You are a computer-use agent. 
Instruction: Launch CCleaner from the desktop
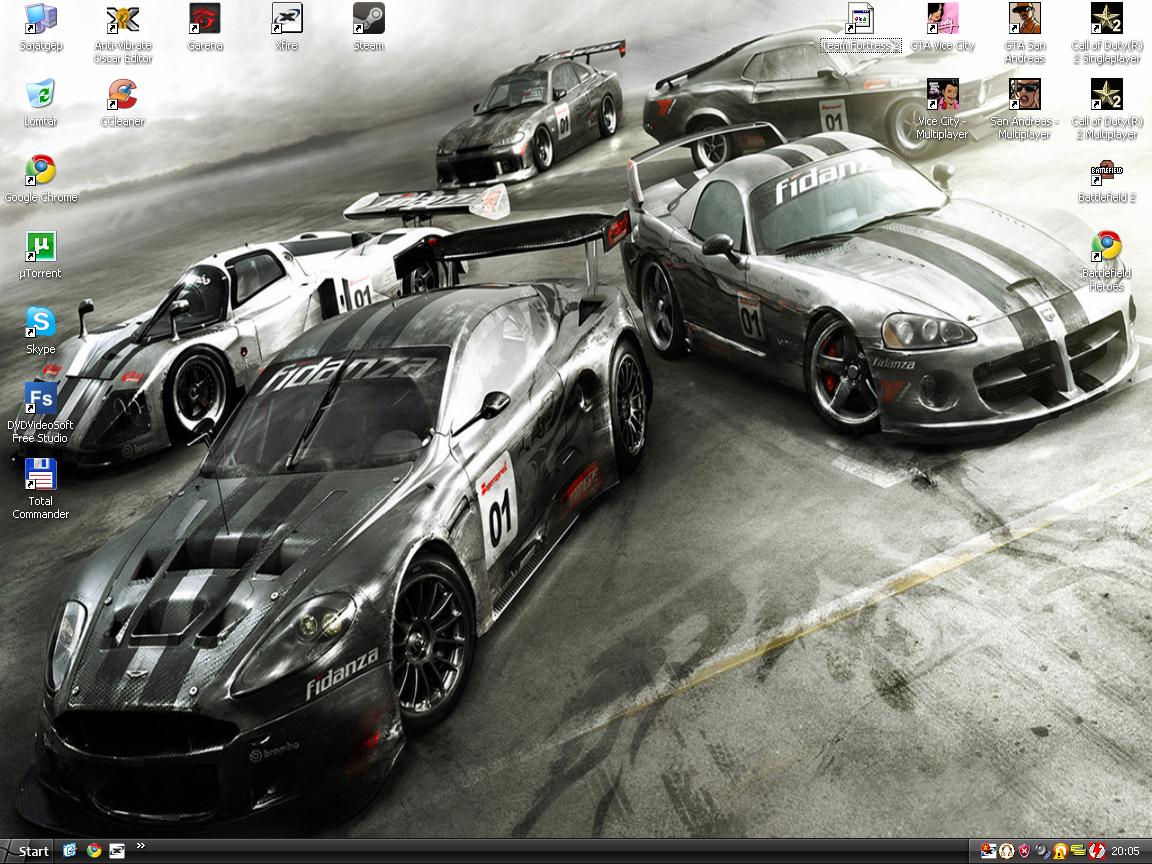coord(123,103)
